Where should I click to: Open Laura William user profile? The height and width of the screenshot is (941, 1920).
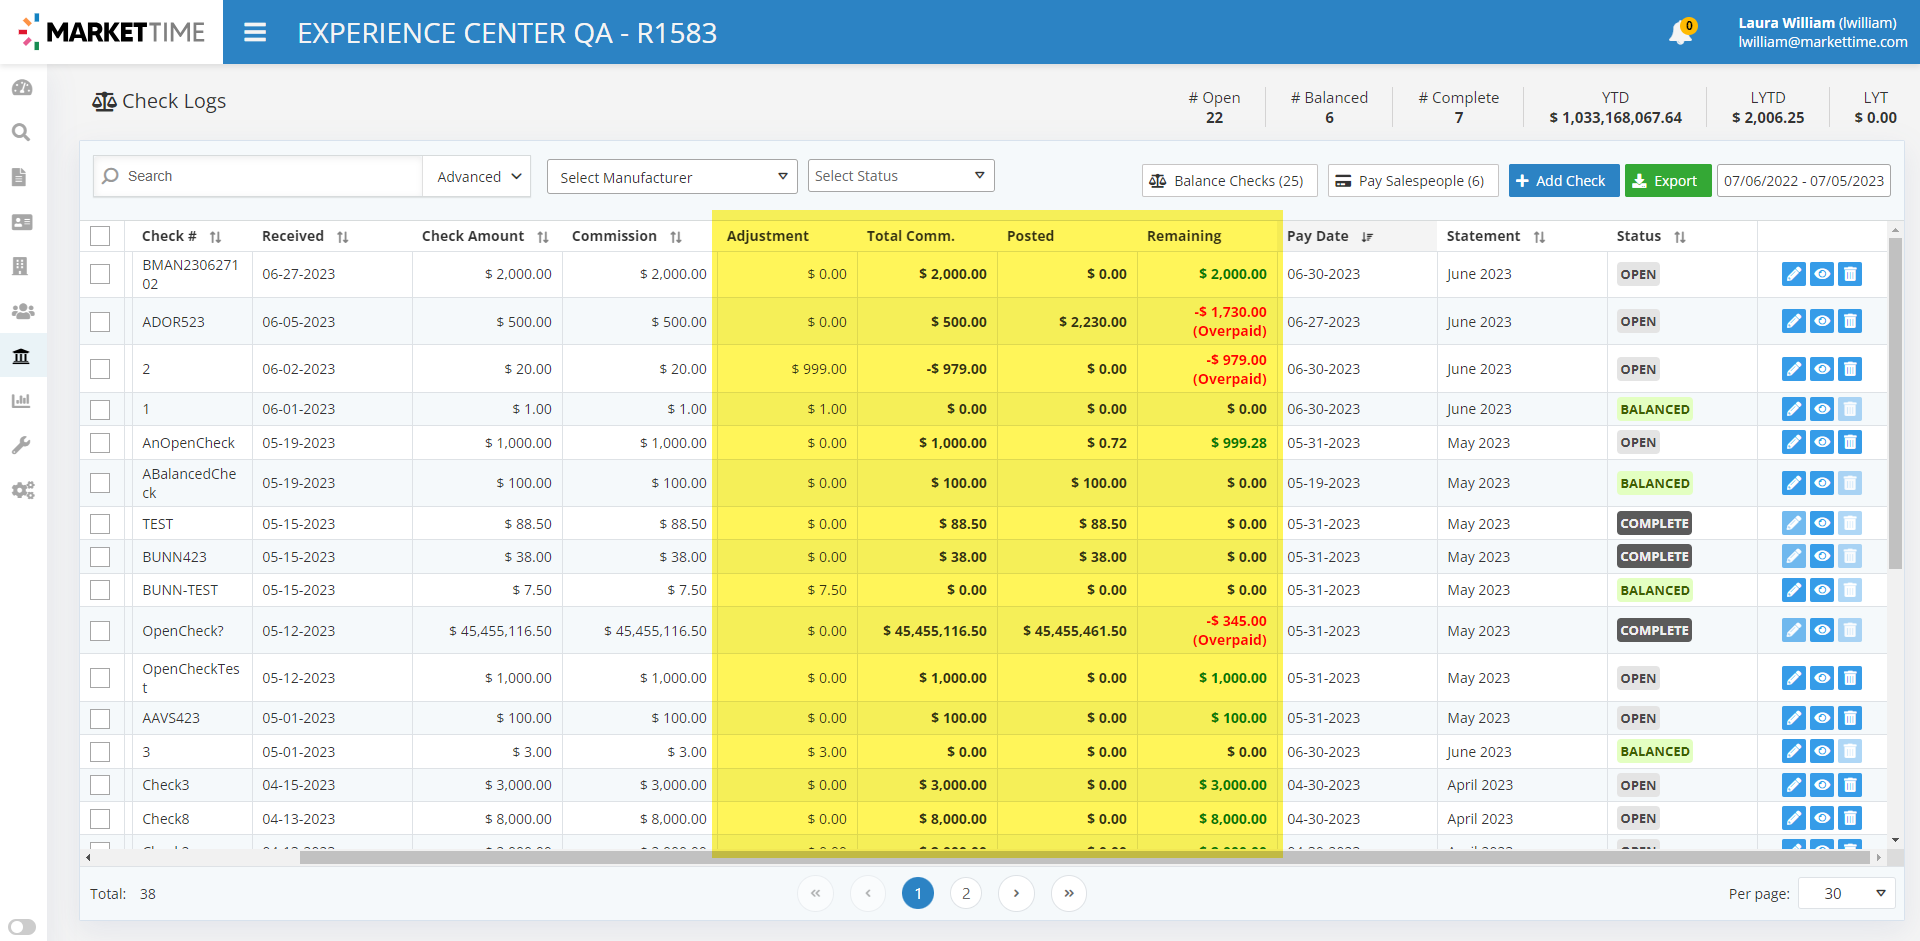[1821, 32]
